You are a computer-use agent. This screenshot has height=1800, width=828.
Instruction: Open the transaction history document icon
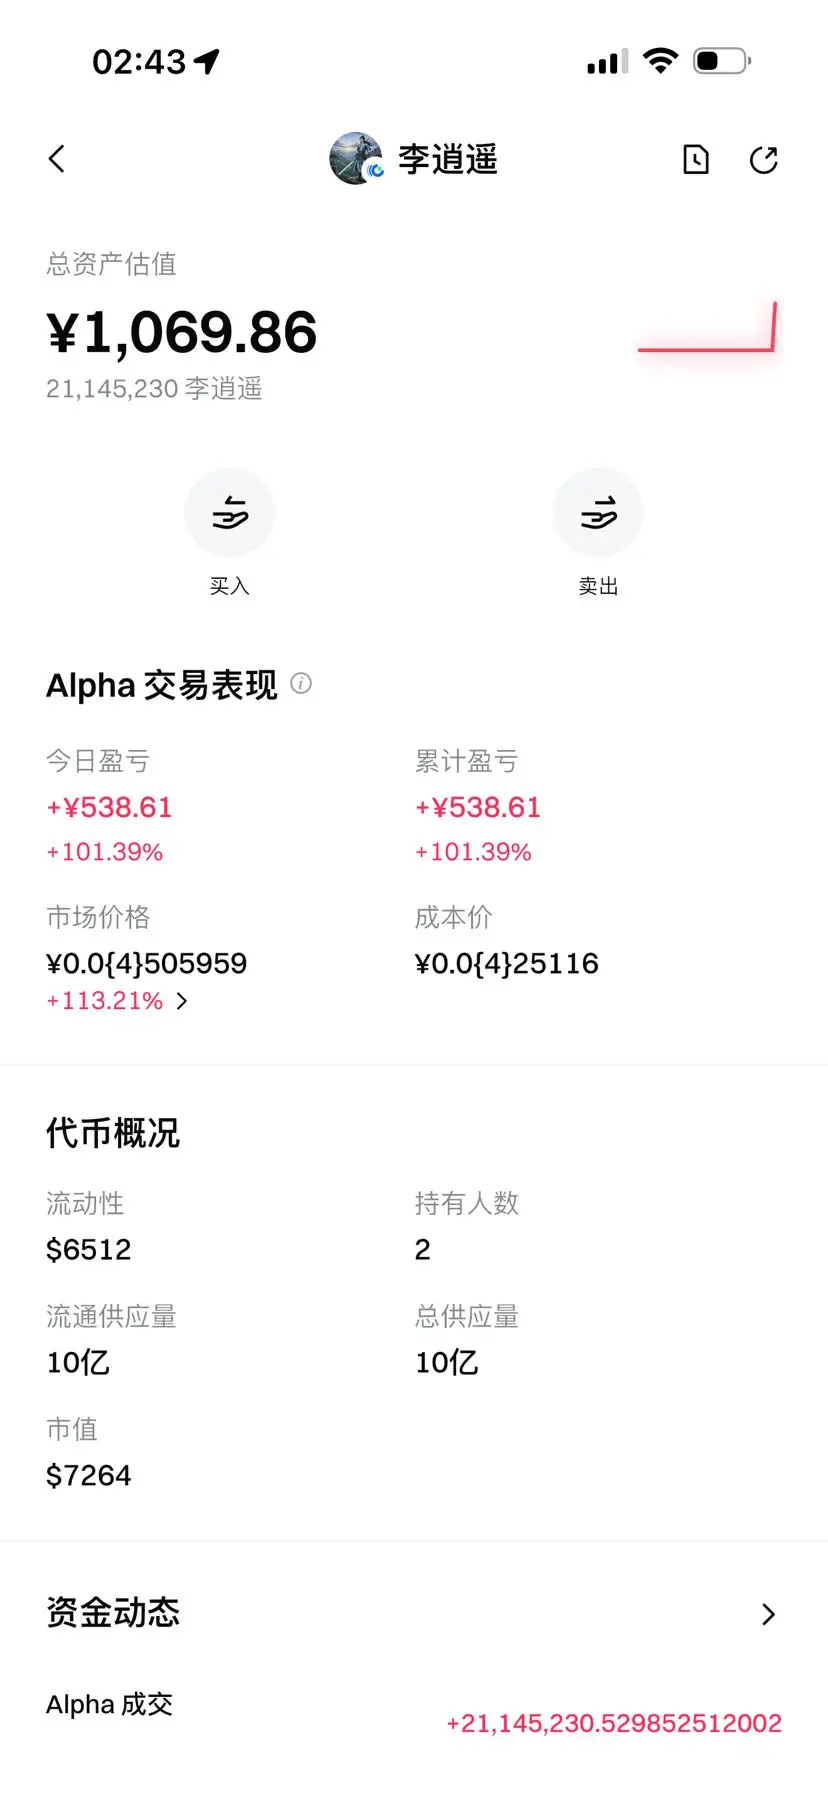point(696,159)
